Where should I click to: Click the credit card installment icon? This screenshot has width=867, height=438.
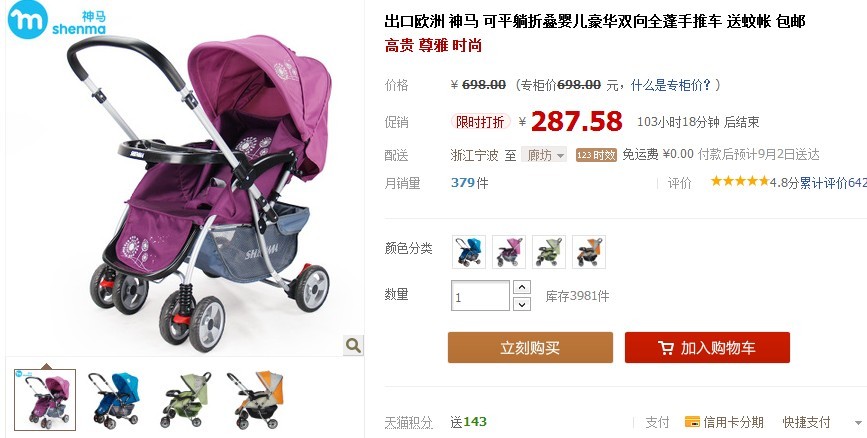[692, 422]
